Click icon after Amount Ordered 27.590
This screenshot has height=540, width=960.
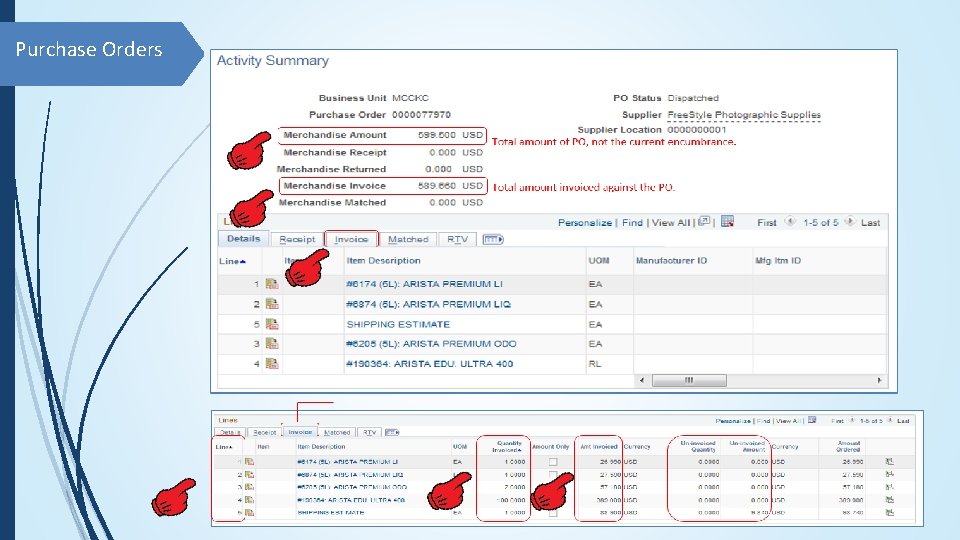point(890,474)
